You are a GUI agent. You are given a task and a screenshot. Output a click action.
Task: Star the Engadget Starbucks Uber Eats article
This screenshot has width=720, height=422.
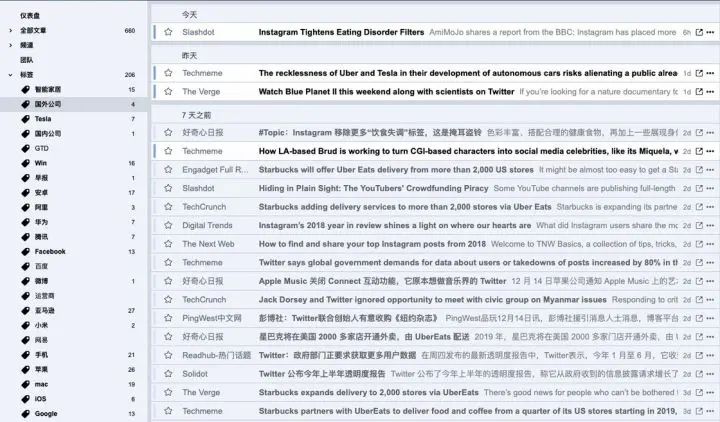(169, 169)
